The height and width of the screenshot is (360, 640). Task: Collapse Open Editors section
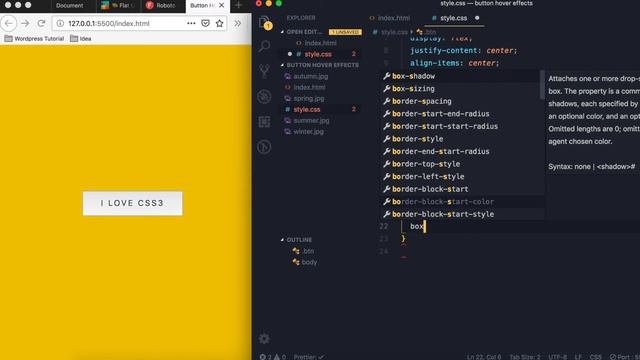[x=301, y=32]
